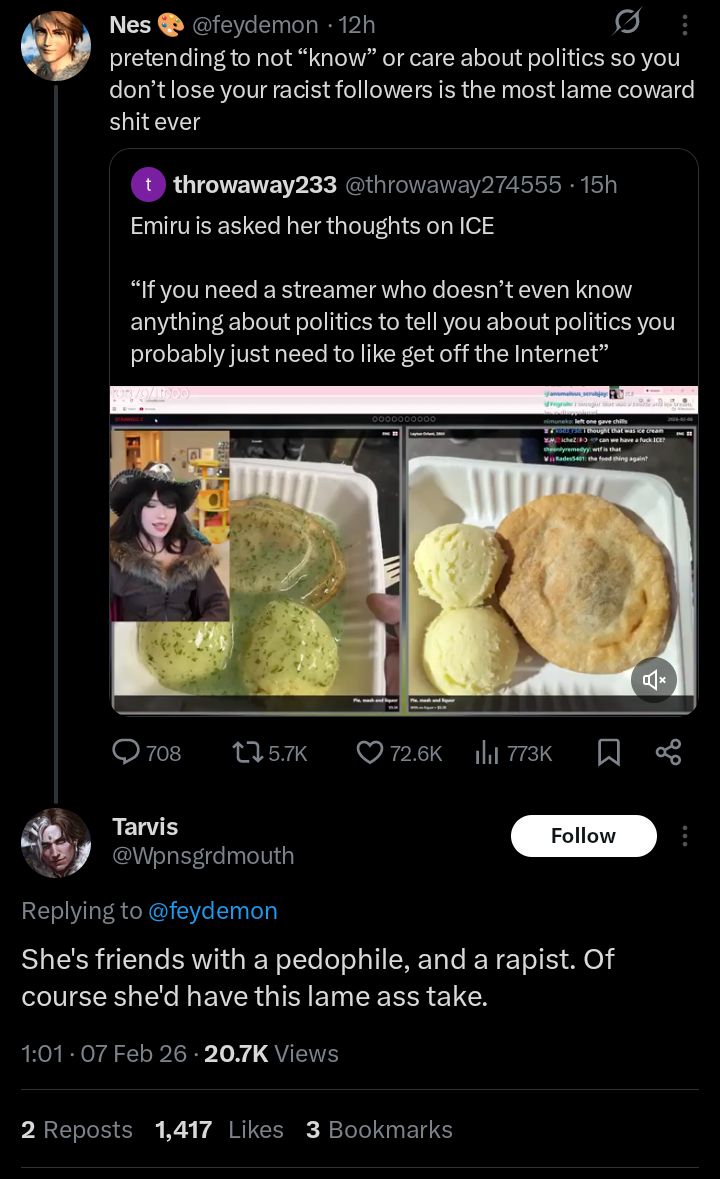The height and width of the screenshot is (1179, 720).
Task: Share Nes's tweet via share icon
Action: click(668, 752)
